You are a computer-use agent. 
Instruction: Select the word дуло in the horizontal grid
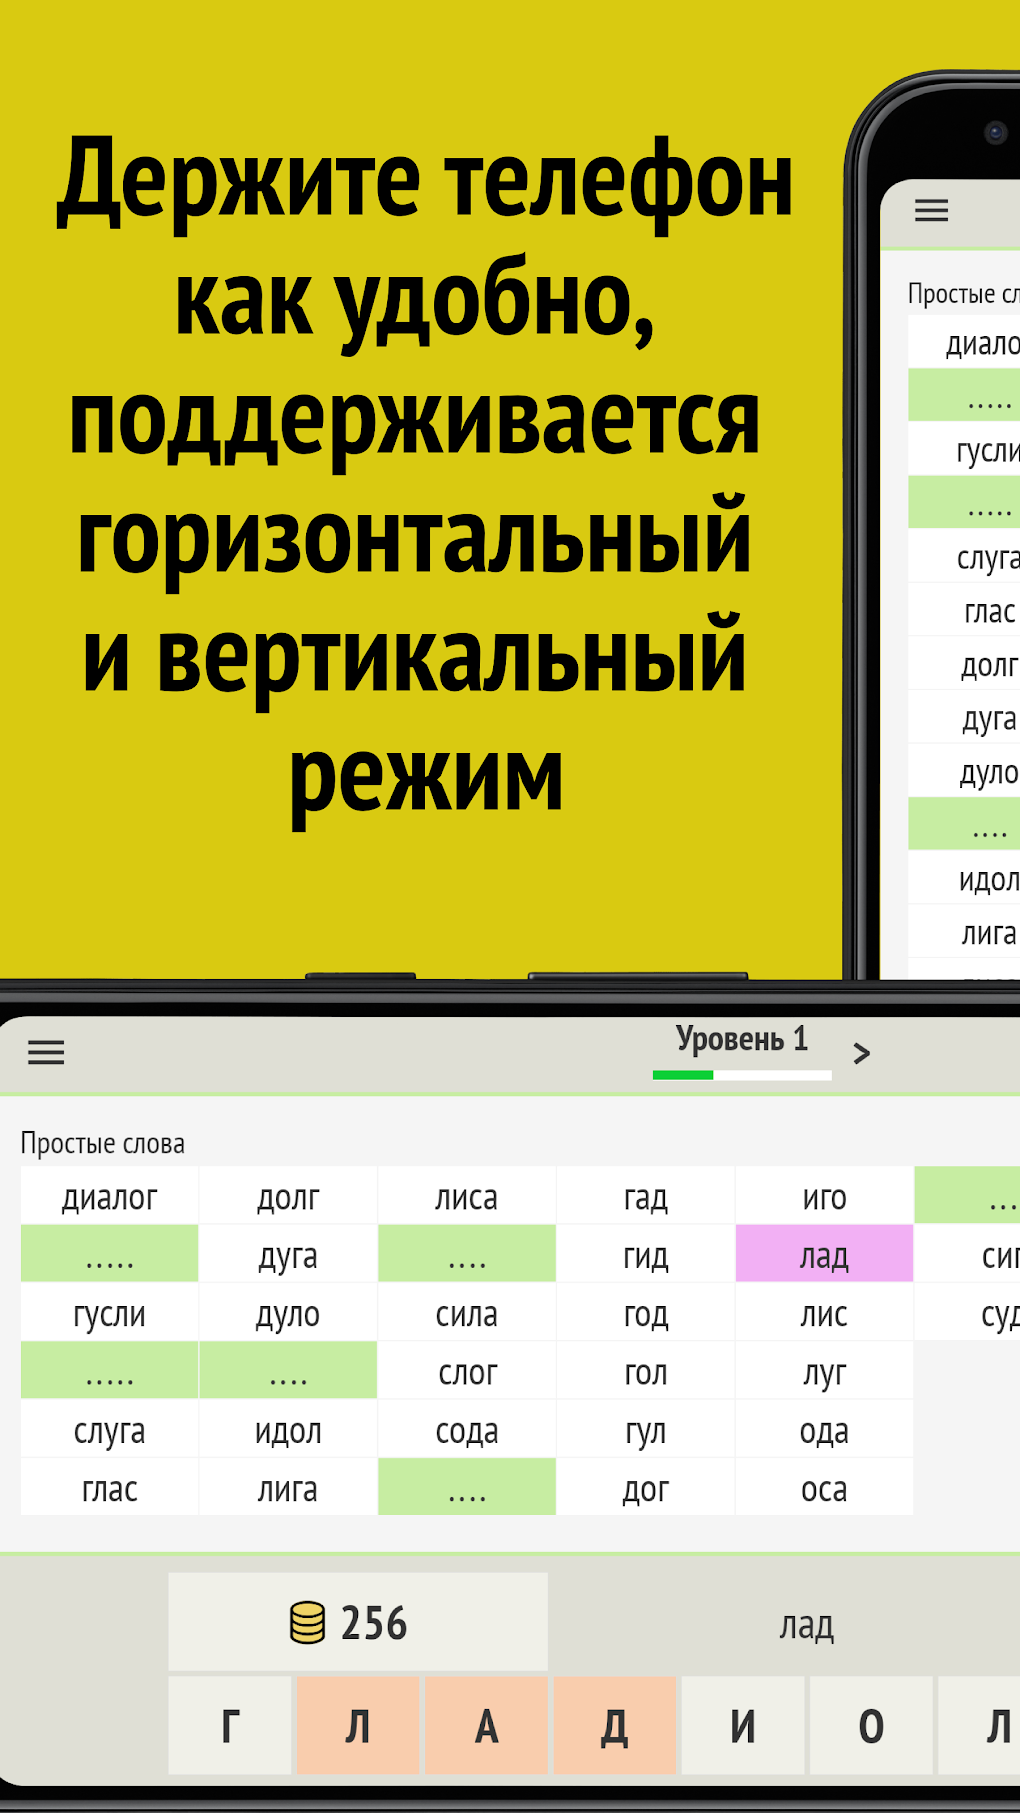(x=288, y=1313)
